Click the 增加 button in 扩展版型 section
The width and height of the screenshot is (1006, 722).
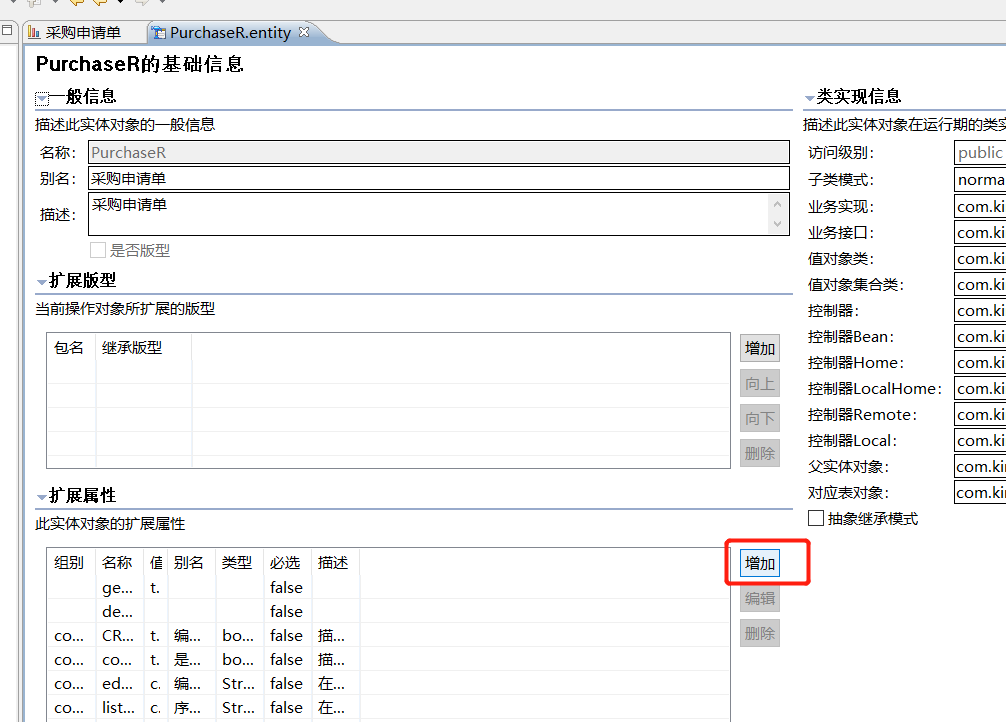[760, 348]
